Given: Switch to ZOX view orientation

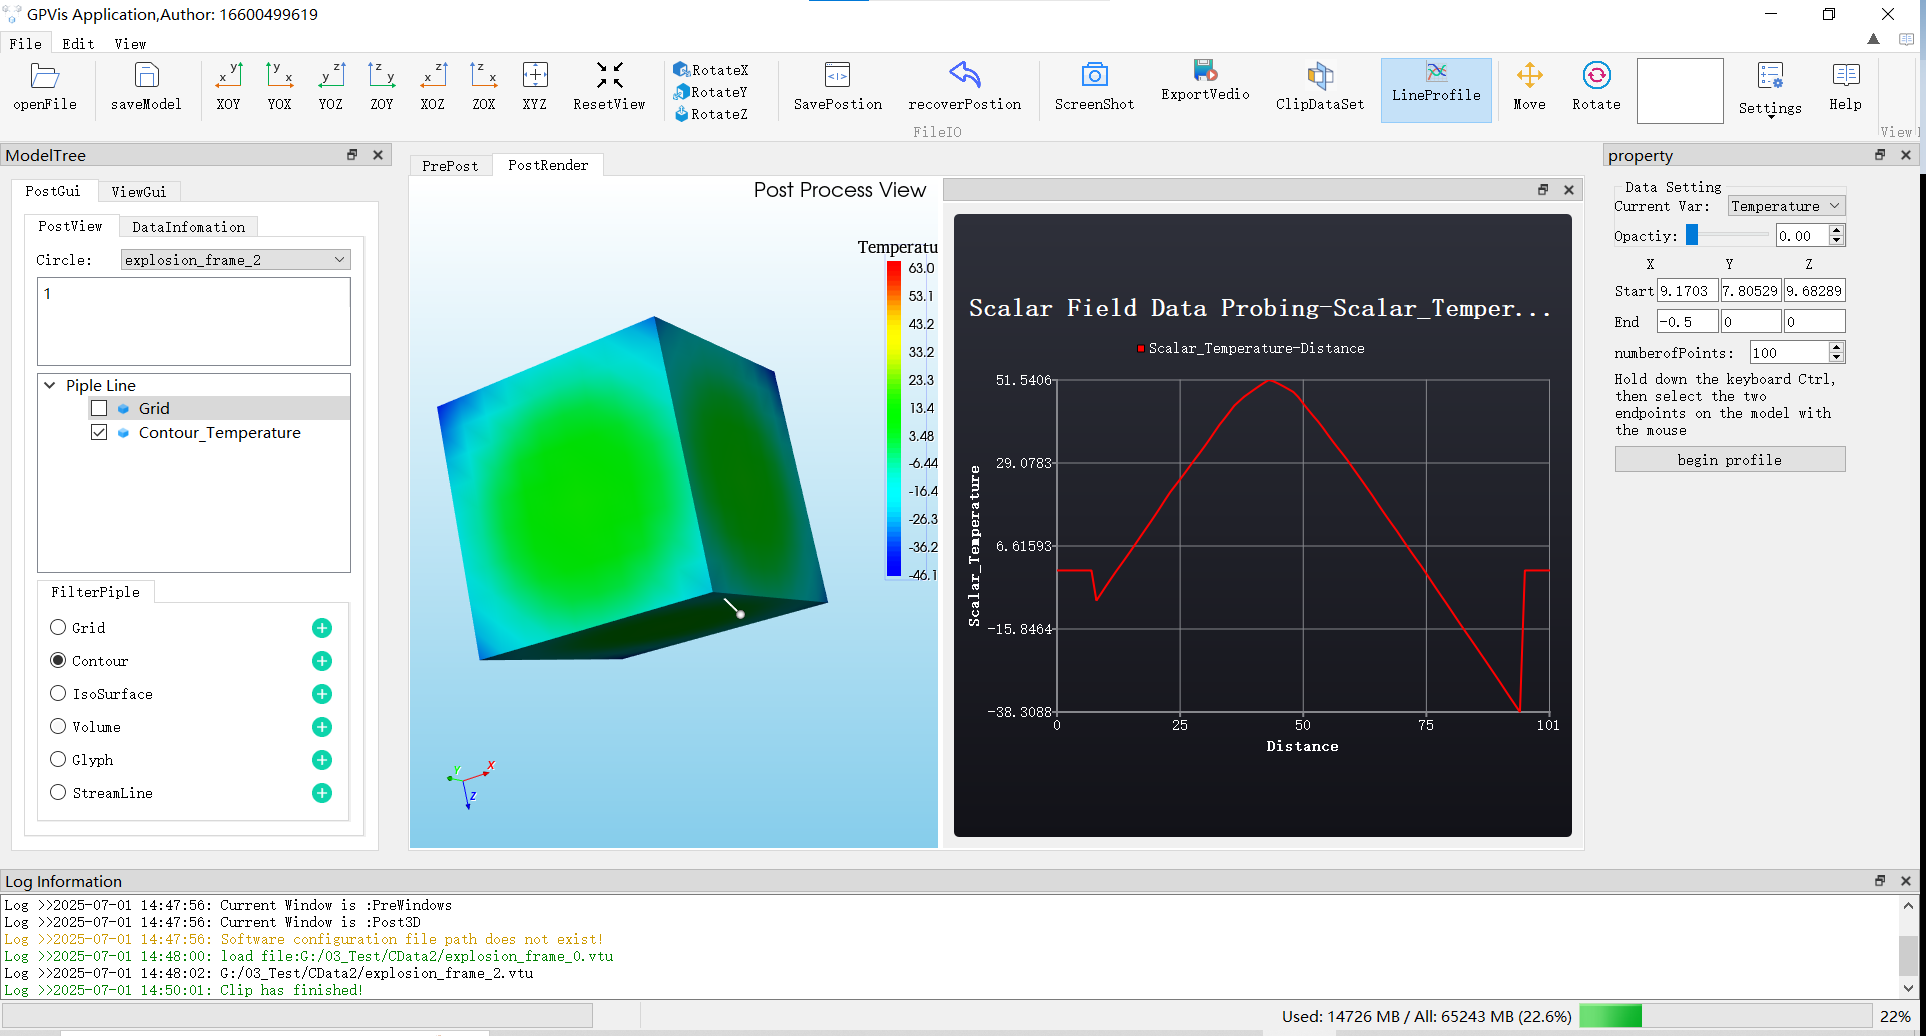Looking at the screenshot, I should pyautogui.click(x=484, y=87).
